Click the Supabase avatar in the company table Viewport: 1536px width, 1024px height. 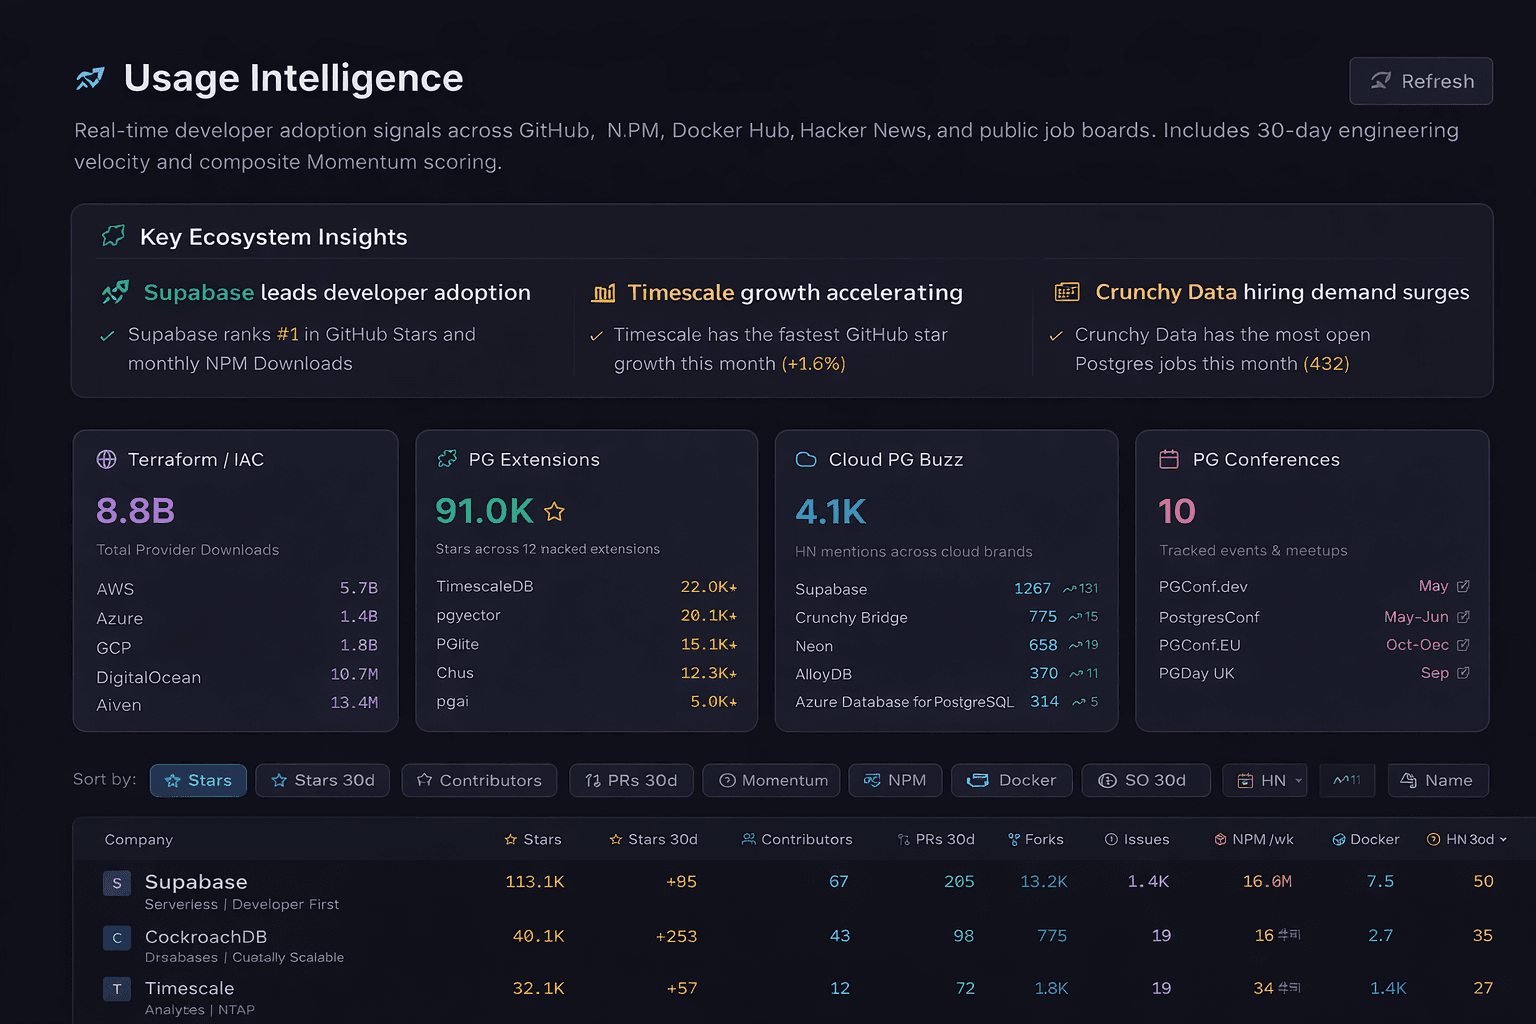pos(117,883)
